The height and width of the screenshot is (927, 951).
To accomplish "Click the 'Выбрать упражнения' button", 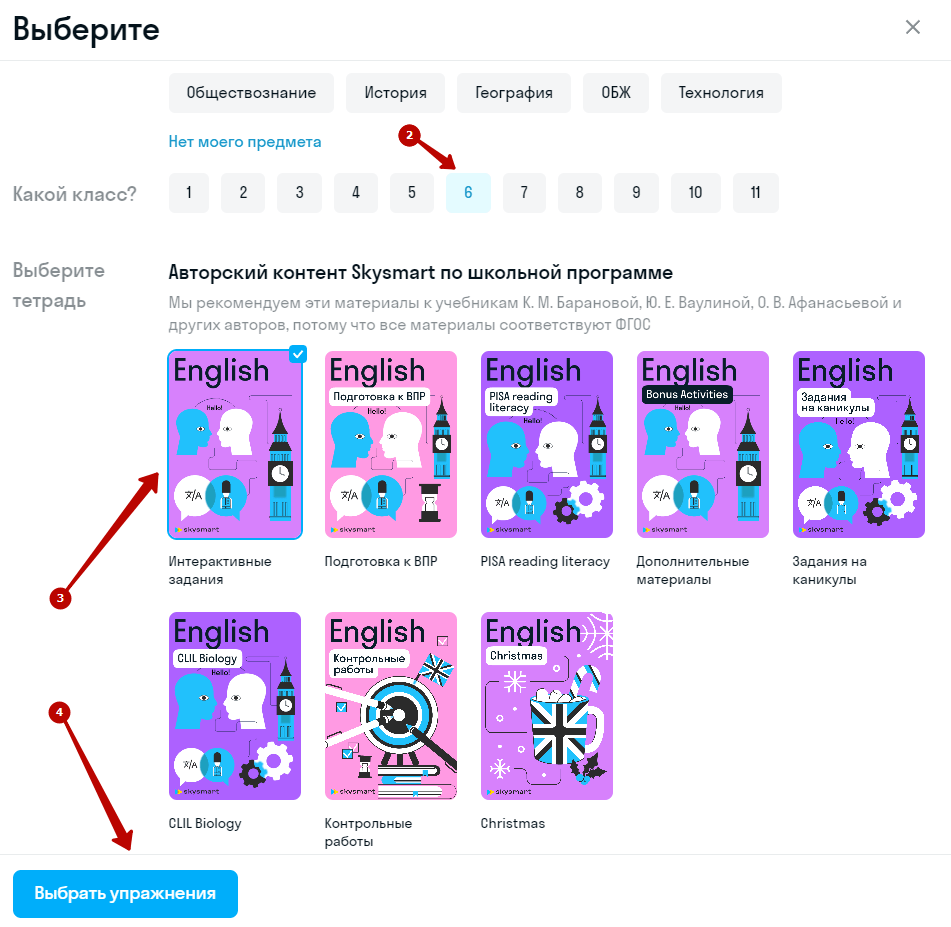I will [x=125, y=893].
